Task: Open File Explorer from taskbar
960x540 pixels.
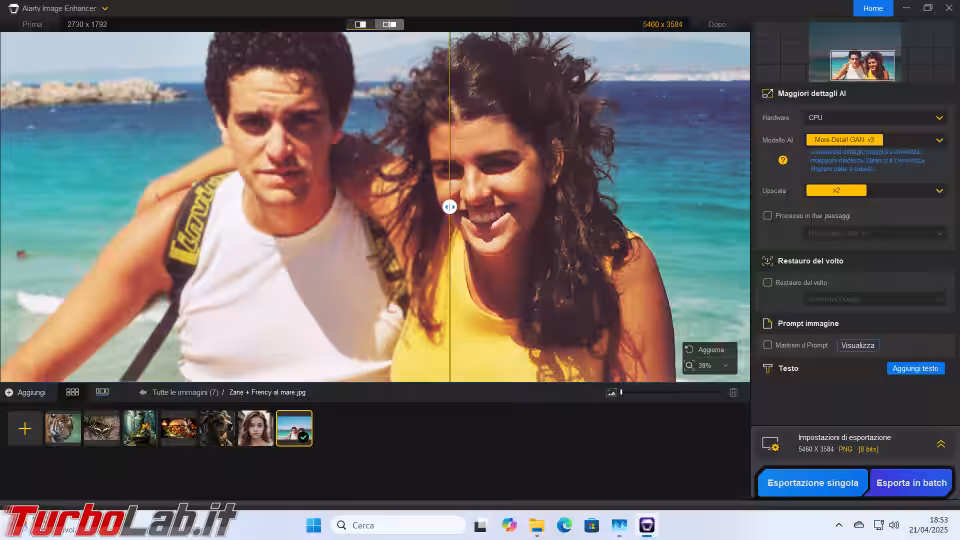Action: 537,525
